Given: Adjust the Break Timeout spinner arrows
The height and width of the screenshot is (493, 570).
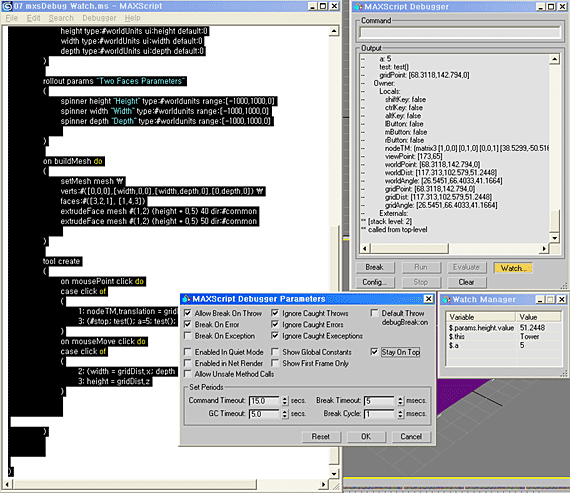Looking at the screenshot, I should coord(400,401).
